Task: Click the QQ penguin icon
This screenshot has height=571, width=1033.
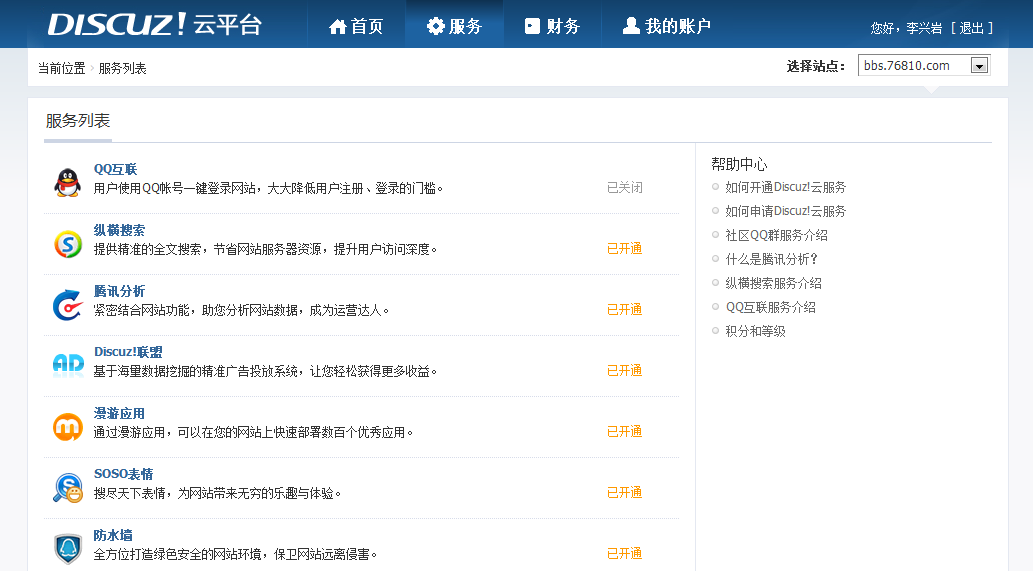Action: tap(68, 182)
